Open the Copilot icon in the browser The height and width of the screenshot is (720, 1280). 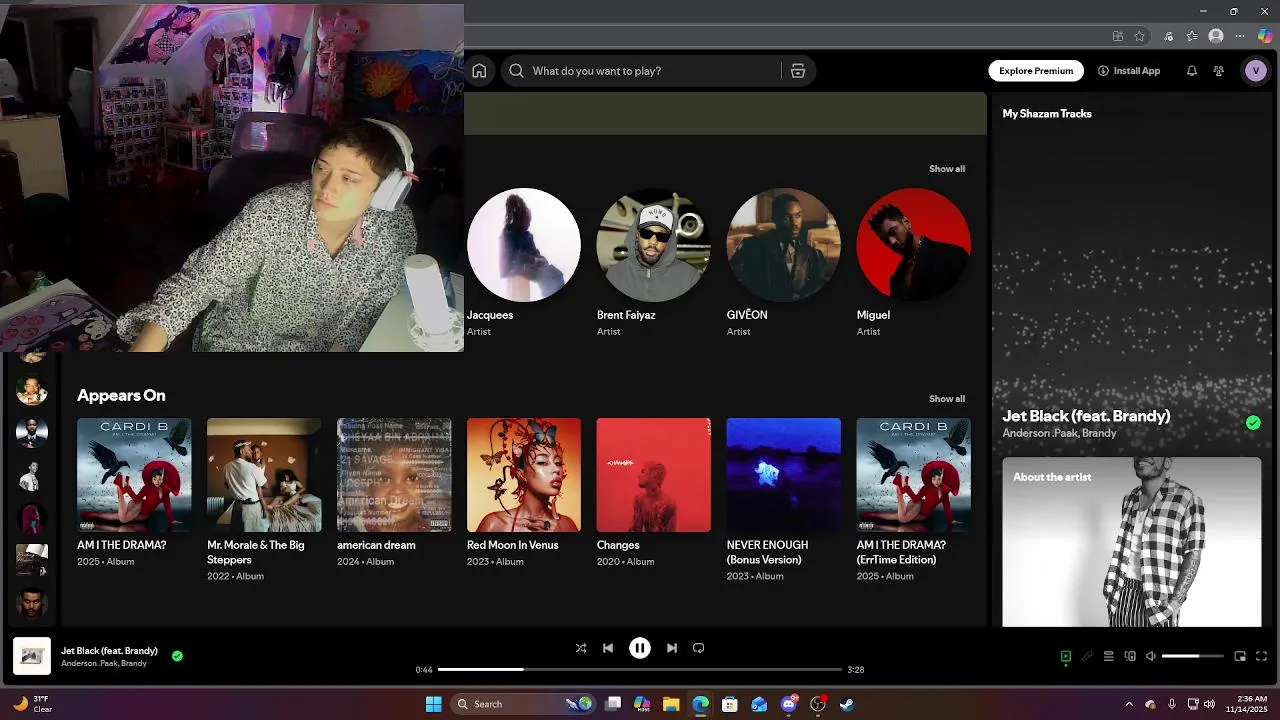[x=1265, y=36]
